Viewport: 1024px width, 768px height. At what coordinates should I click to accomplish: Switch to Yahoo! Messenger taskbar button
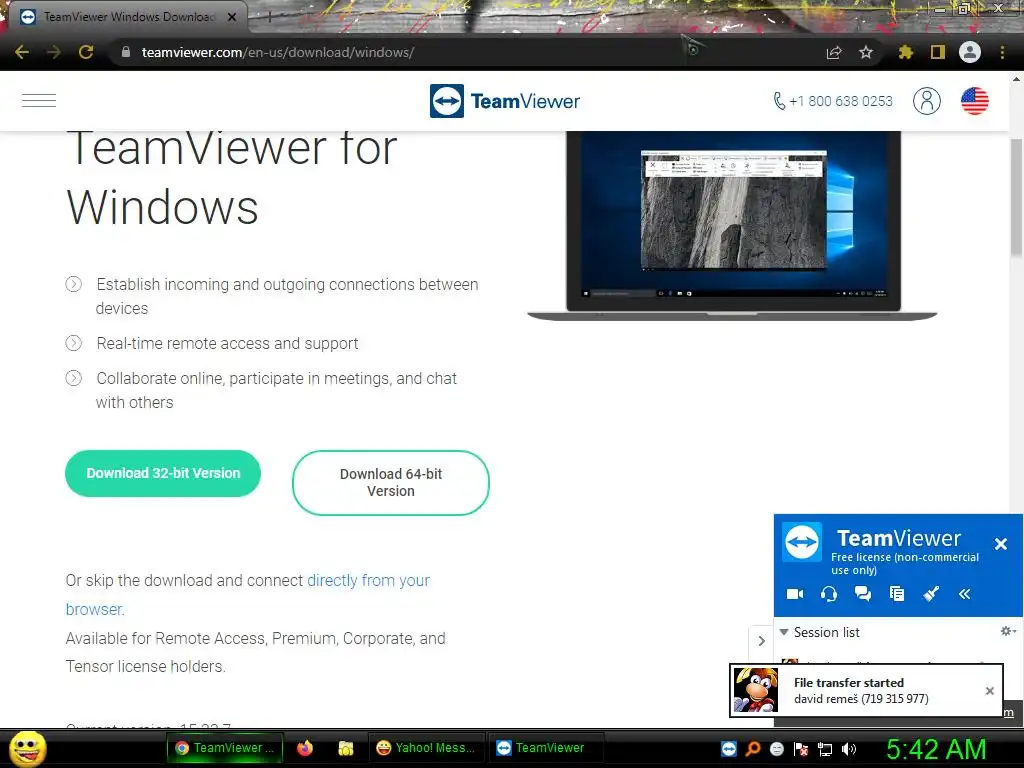pos(426,748)
